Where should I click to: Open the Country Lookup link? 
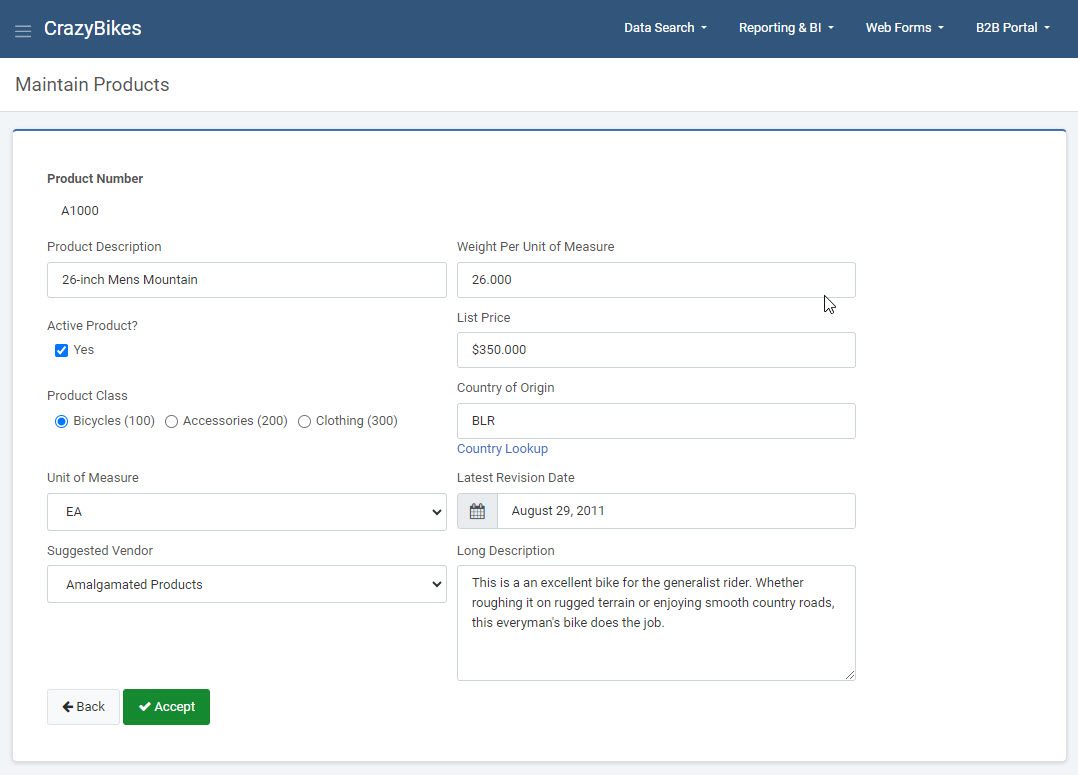[x=503, y=448]
